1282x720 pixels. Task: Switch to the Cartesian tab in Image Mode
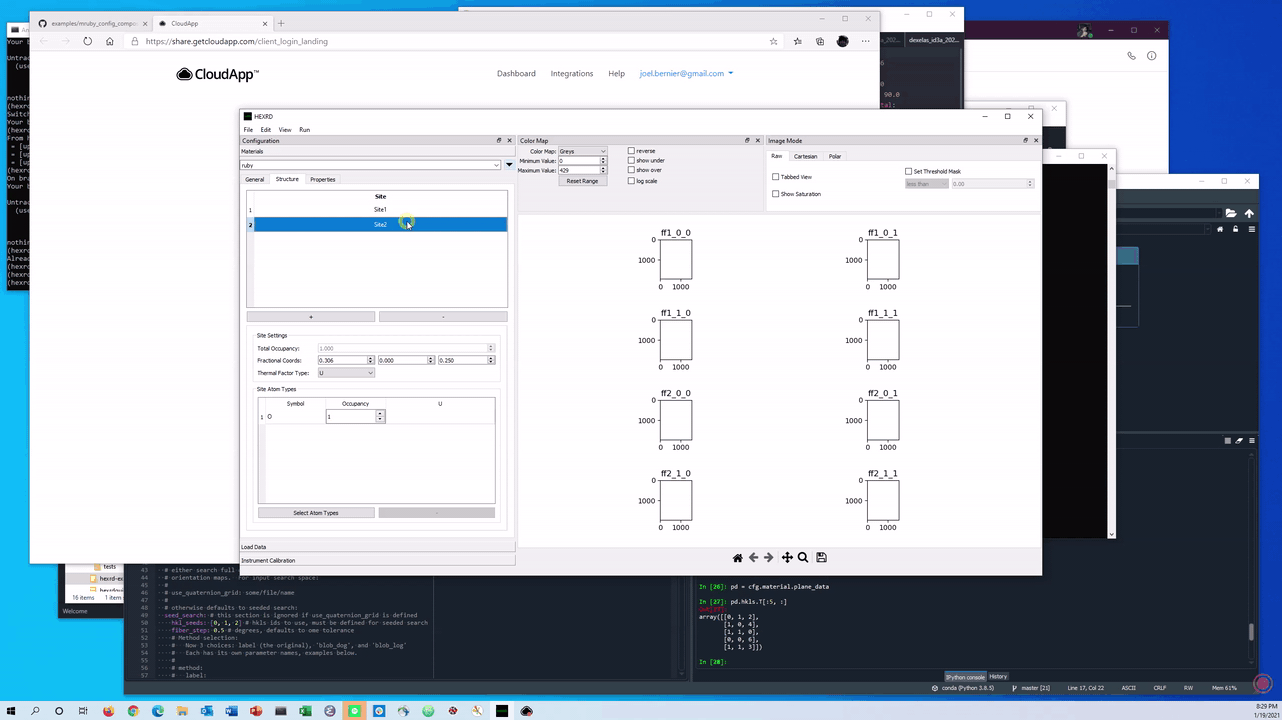[805, 156]
